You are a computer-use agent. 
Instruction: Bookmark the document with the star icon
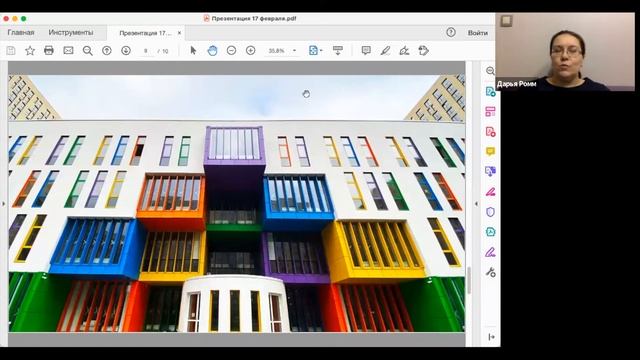point(30,51)
